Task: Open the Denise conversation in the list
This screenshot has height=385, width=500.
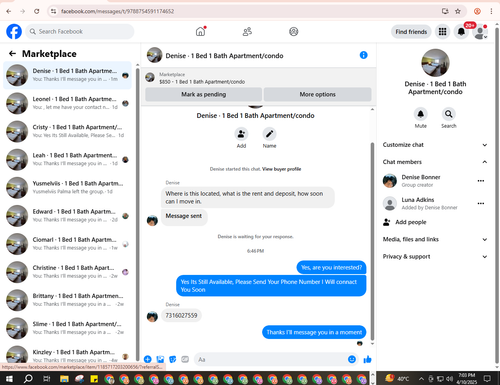Action: pyautogui.click(x=67, y=75)
